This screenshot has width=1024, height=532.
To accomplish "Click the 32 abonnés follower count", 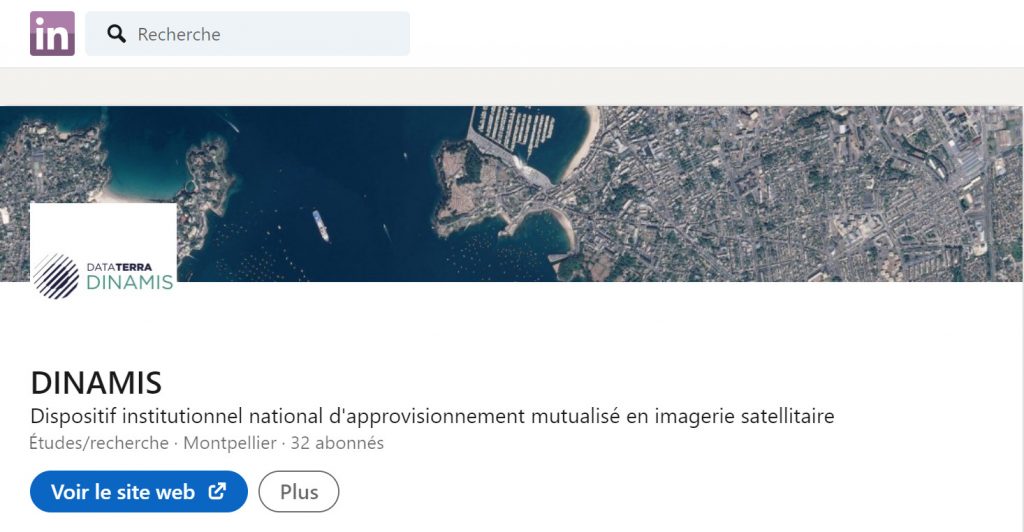I will click(x=337, y=442).
